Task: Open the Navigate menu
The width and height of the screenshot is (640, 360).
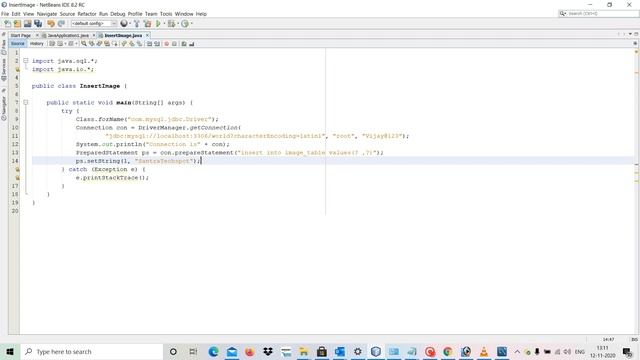Action: coord(47,14)
